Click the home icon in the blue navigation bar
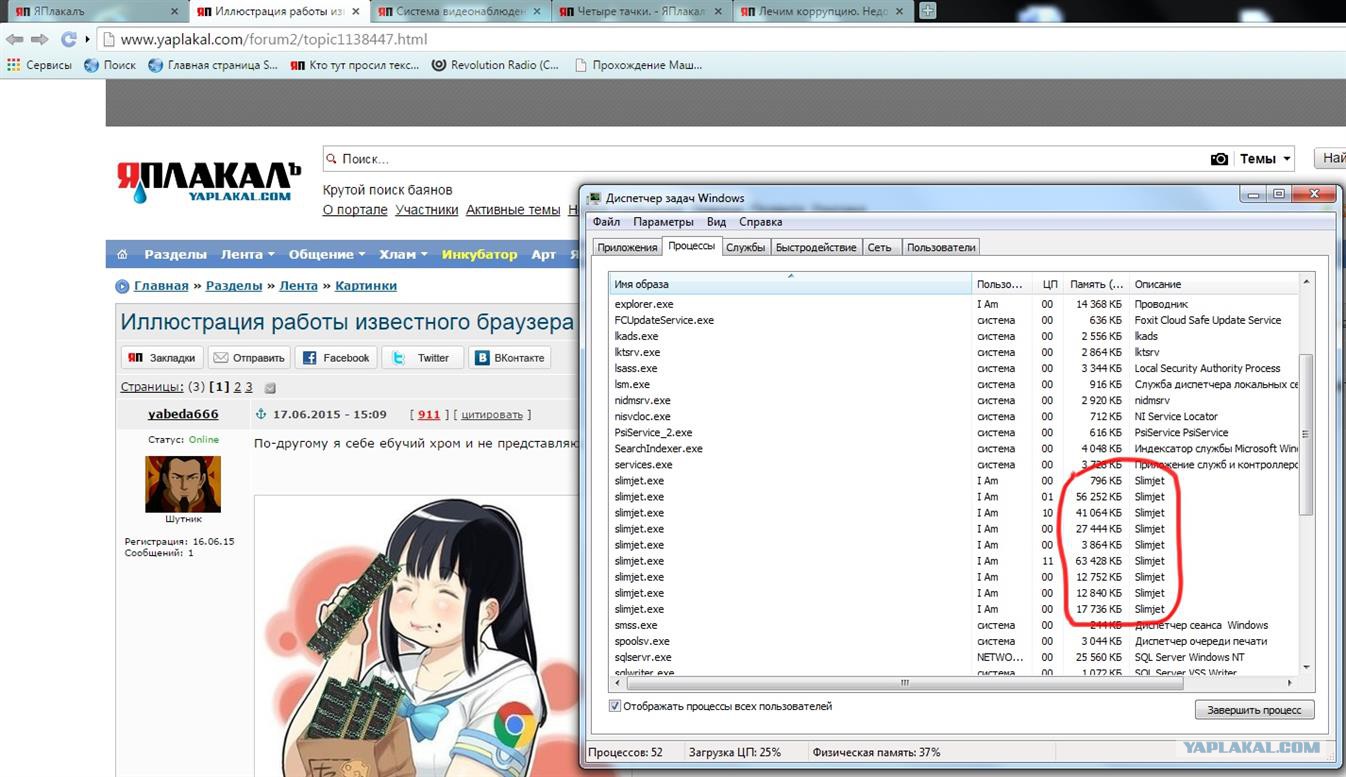The image size is (1346, 777). [x=122, y=254]
